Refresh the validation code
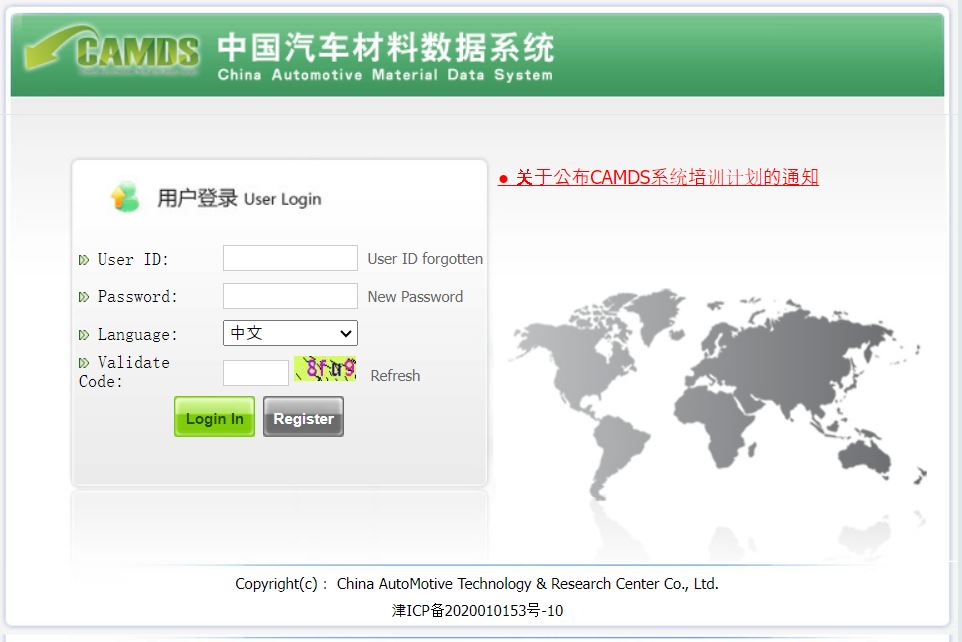The image size is (962, 642). 395,376
